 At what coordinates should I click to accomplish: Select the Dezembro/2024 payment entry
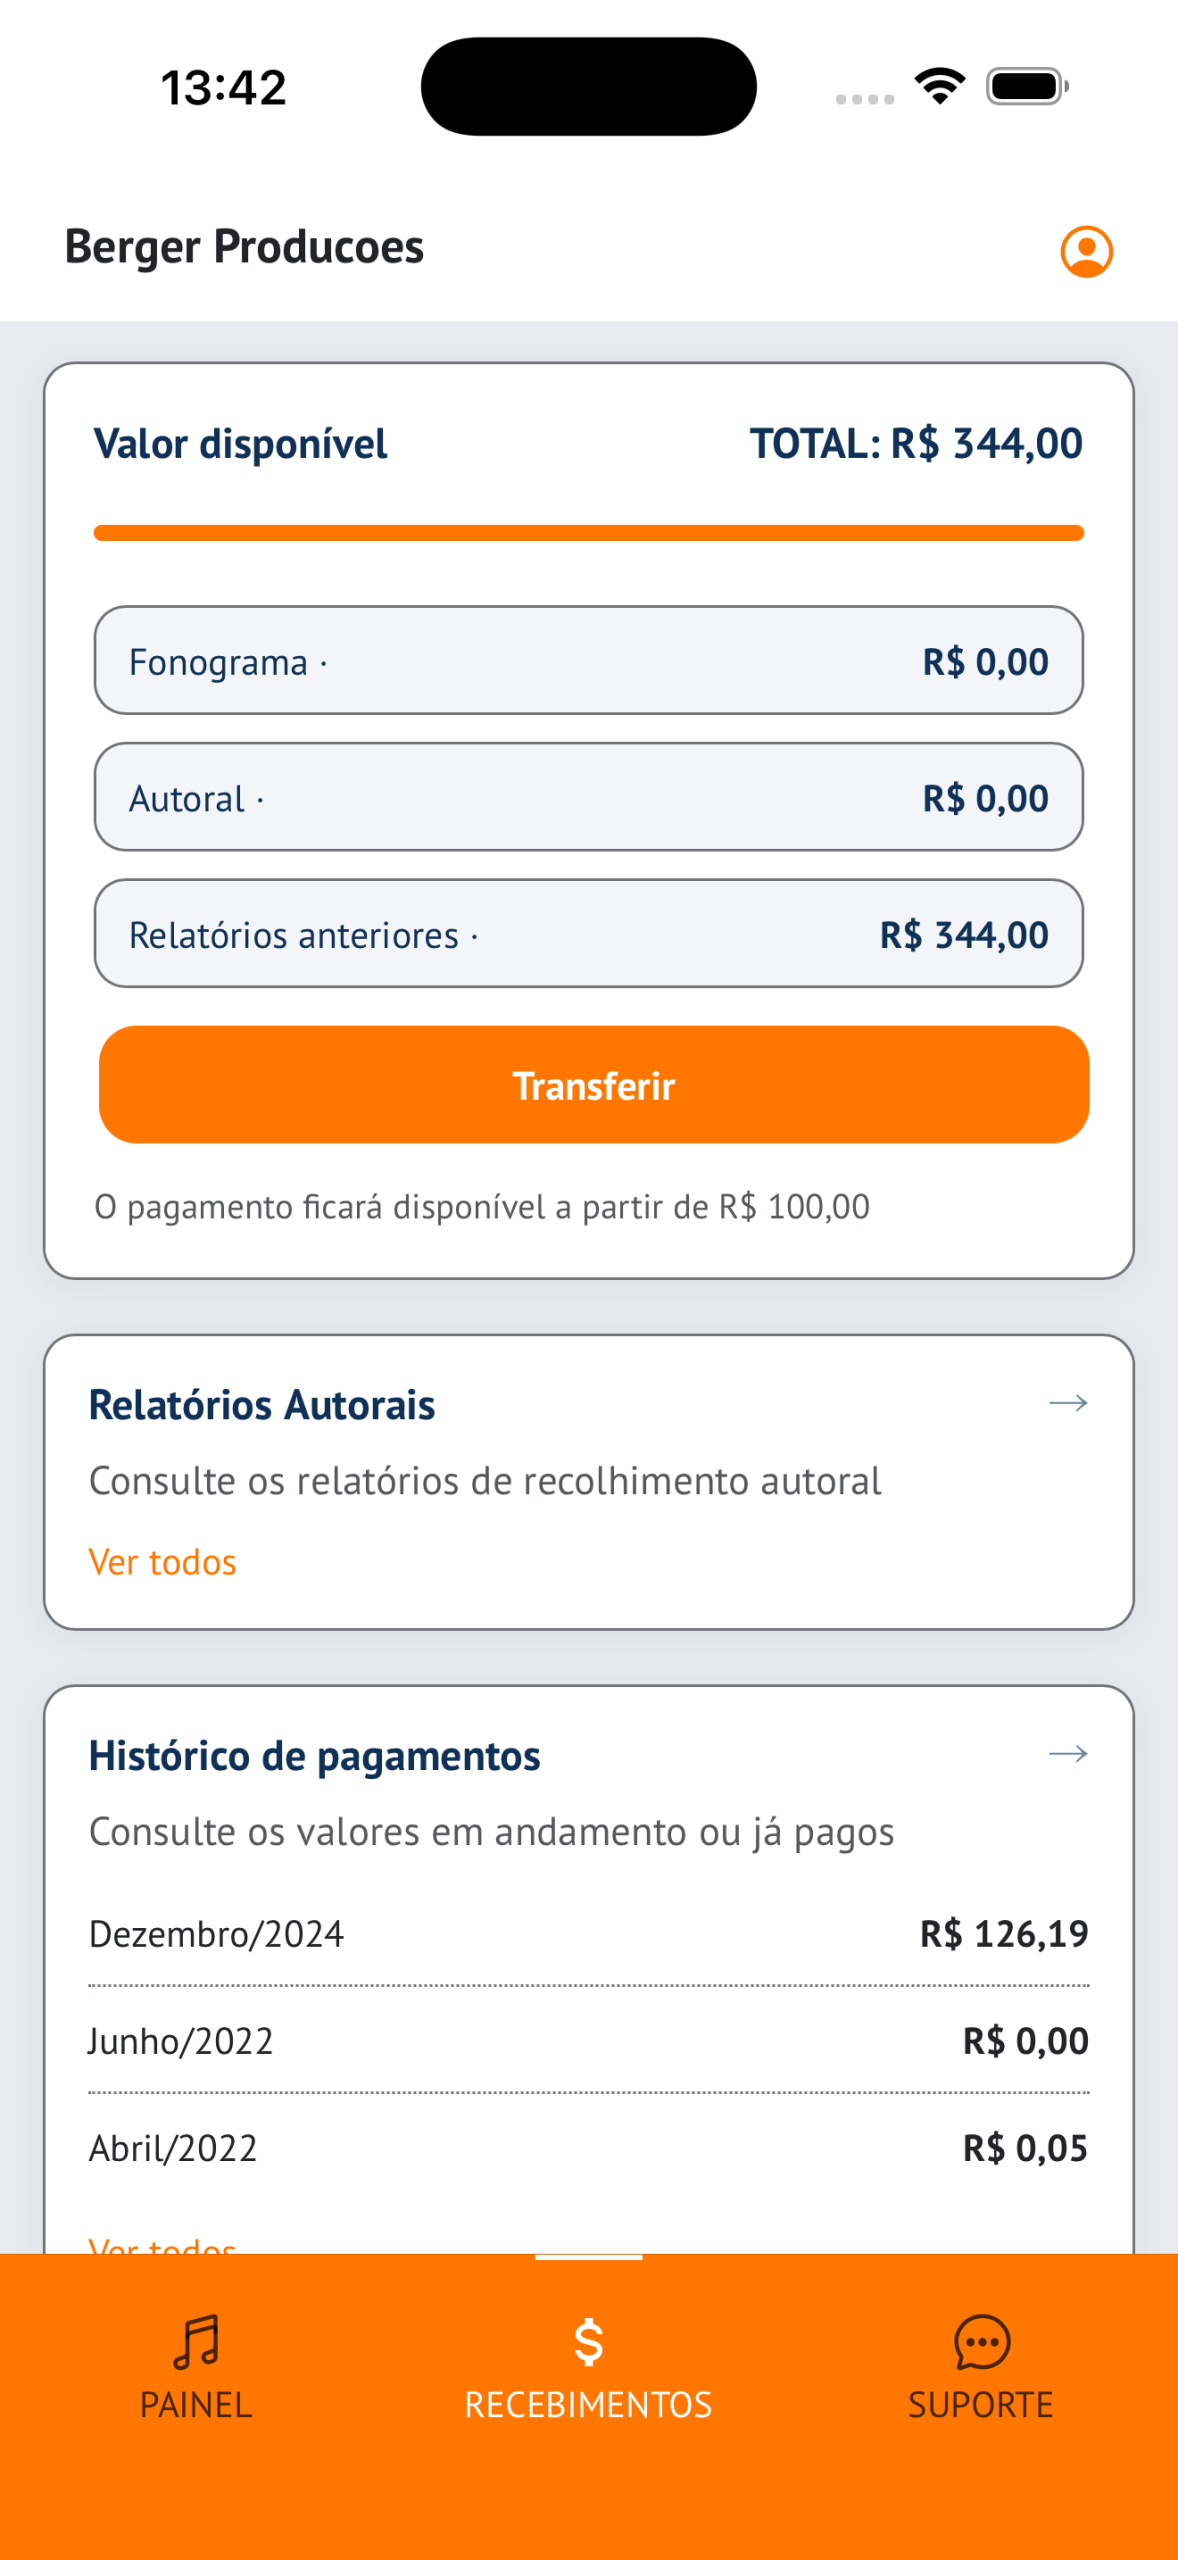point(588,1934)
